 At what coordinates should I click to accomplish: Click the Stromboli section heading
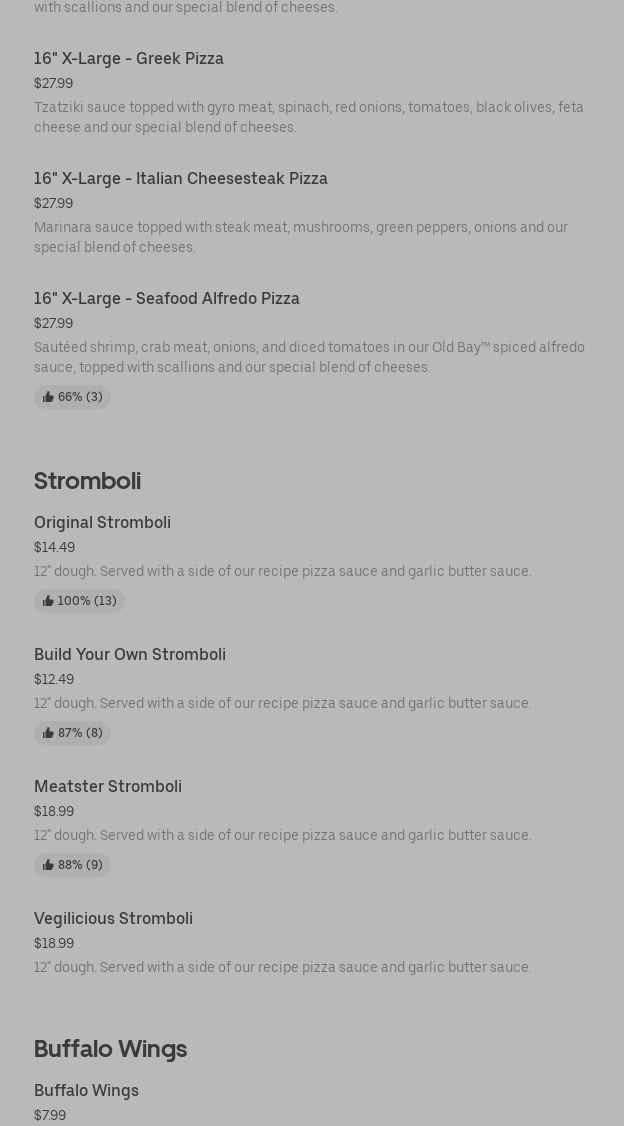pos(87,480)
